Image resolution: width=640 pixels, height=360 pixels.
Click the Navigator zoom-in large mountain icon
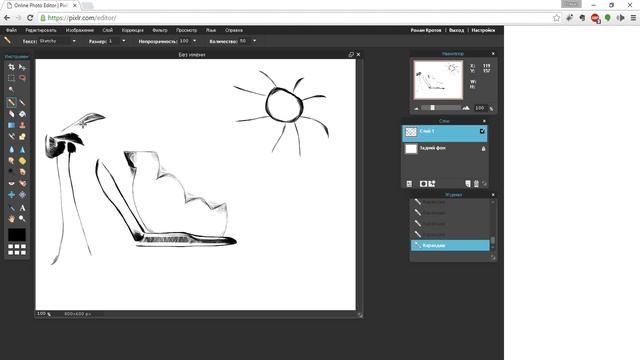point(466,108)
